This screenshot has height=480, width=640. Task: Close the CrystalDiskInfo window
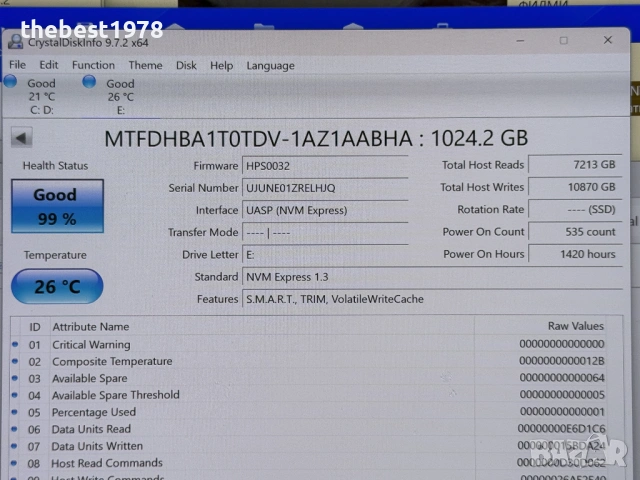point(608,40)
